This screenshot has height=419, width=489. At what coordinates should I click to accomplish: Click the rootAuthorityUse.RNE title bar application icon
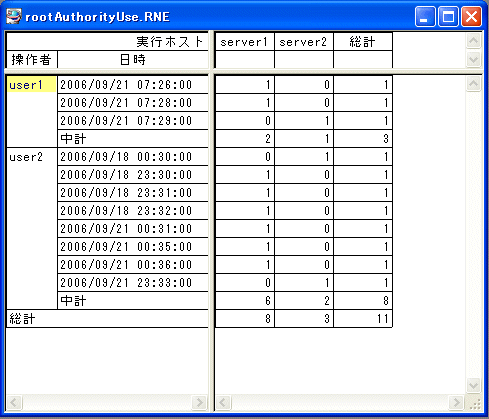coord(14,16)
